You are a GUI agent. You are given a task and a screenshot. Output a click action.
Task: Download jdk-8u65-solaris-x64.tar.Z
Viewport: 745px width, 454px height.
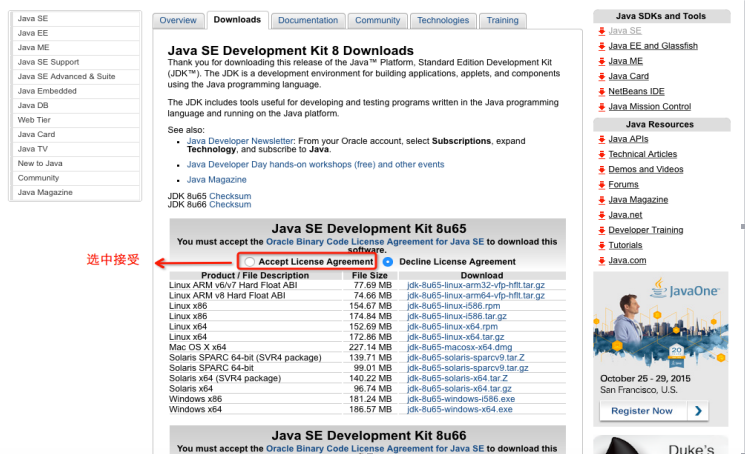click(458, 378)
